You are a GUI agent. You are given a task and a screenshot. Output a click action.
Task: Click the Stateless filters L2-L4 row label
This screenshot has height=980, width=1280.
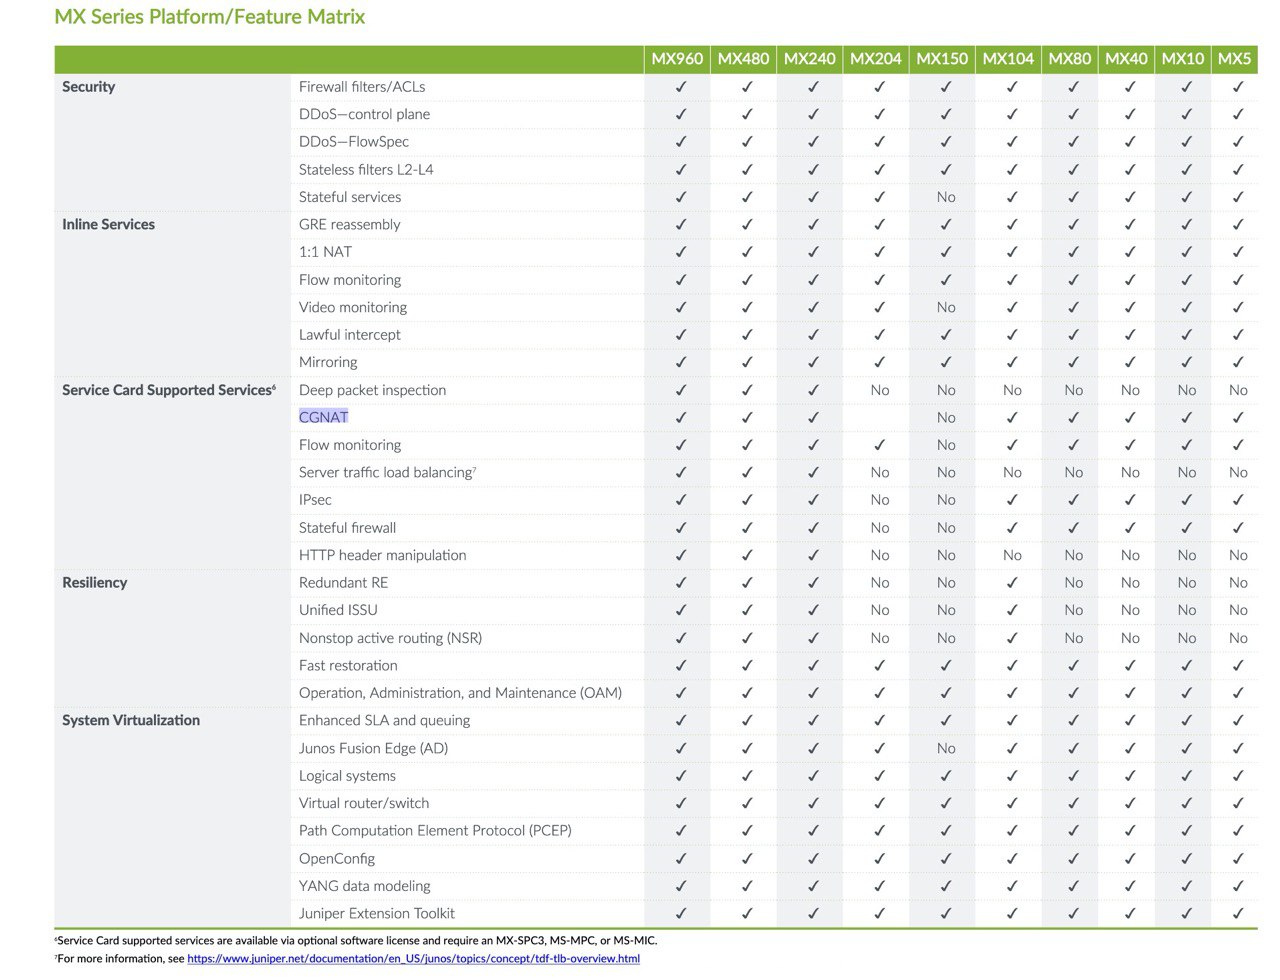click(366, 169)
